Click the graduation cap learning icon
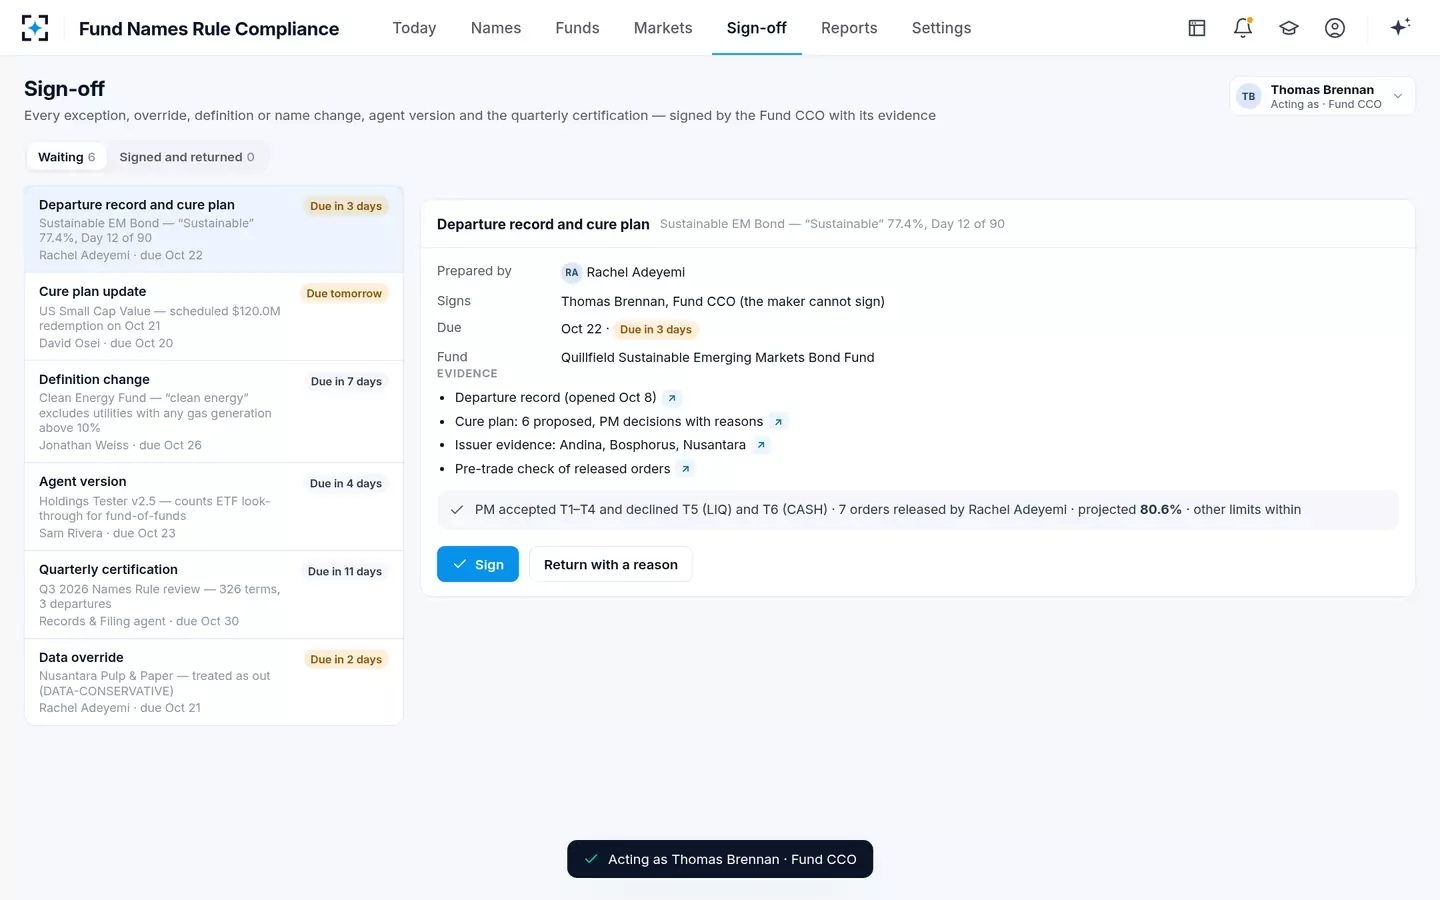The image size is (1440, 900). click(1289, 28)
